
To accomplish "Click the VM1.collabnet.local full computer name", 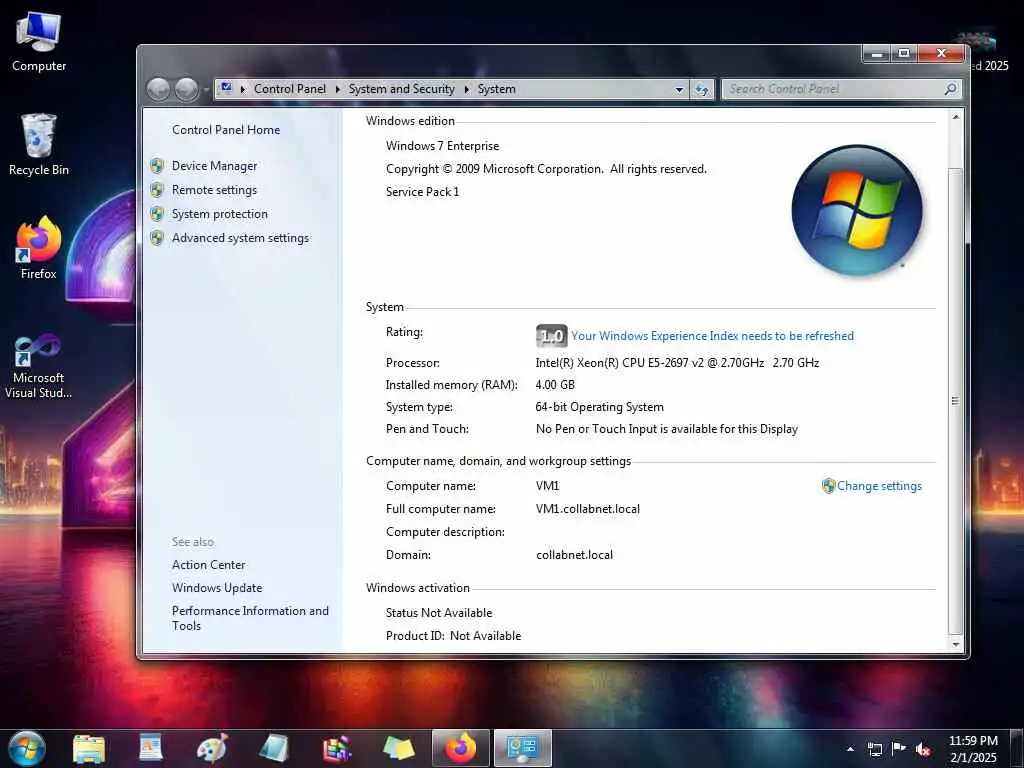I will 588,509.
